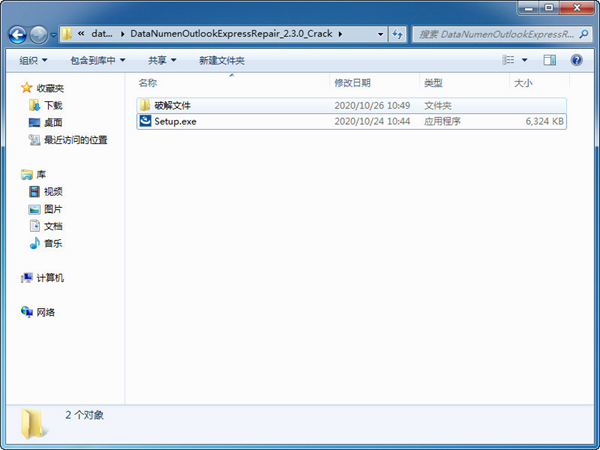Click the 文件夹 type cell
Viewport: 600px width, 450px height.
click(x=438, y=105)
